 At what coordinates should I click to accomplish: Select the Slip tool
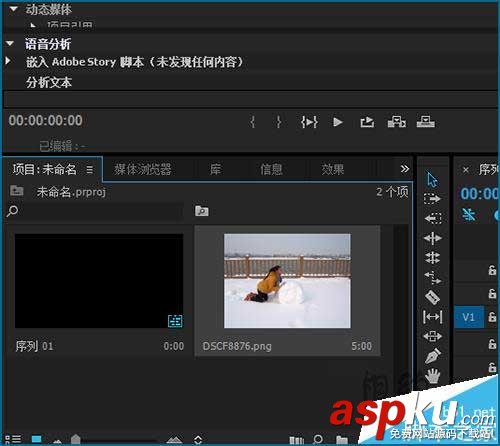coord(433,317)
